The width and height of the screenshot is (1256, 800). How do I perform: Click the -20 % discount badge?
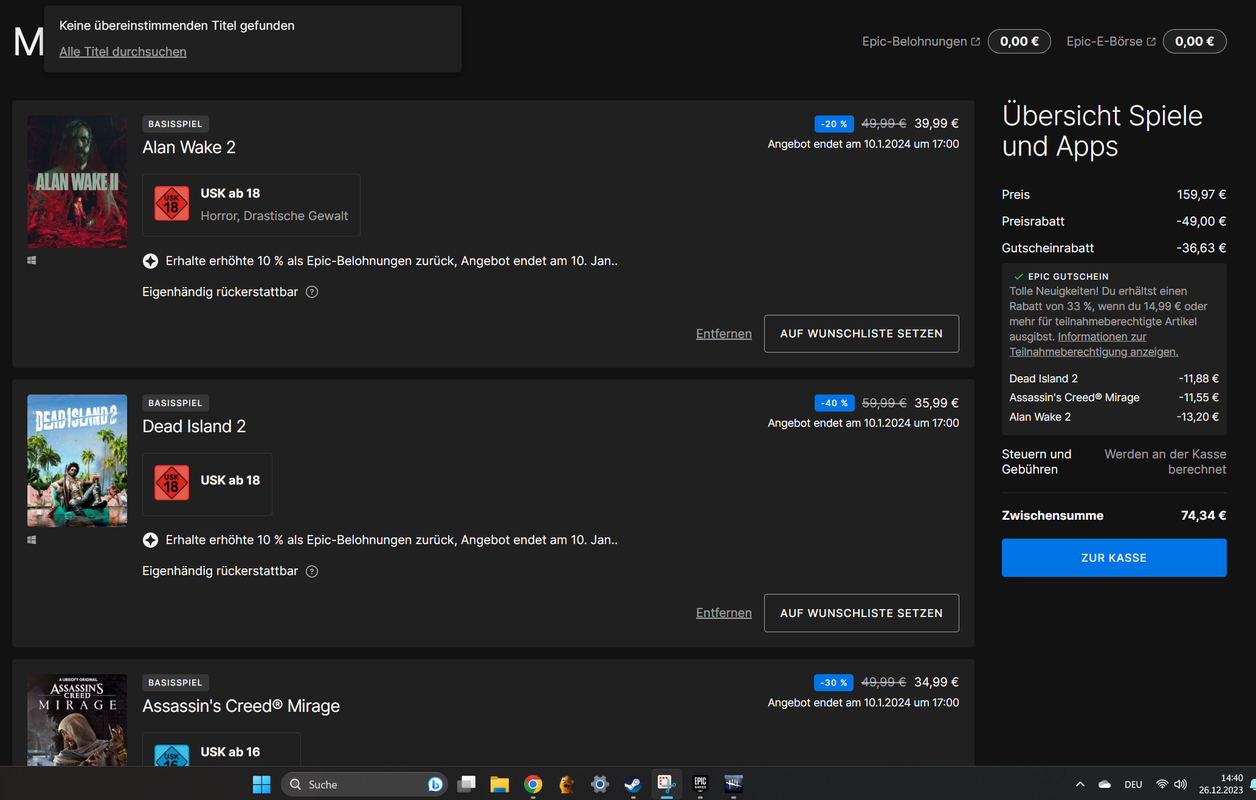[834, 124]
